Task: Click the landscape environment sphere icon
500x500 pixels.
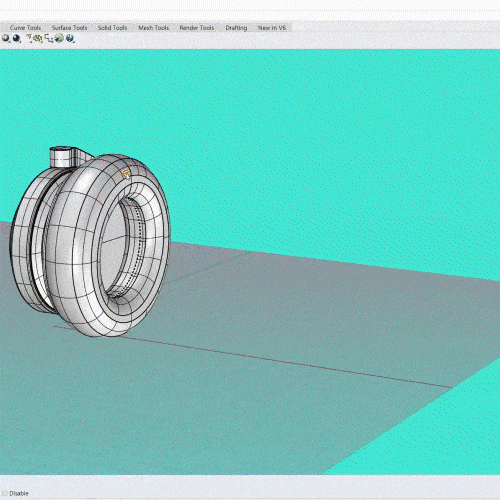Action: pyautogui.click(x=59, y=39)
